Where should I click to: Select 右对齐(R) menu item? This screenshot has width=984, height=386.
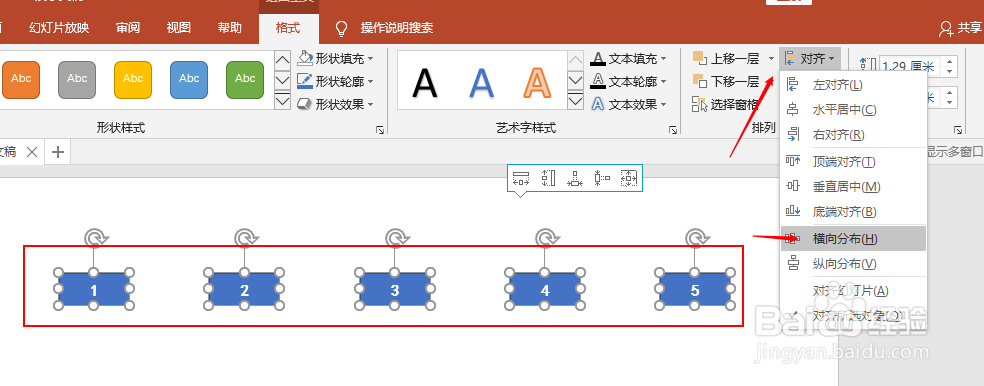tap(853, 135)
